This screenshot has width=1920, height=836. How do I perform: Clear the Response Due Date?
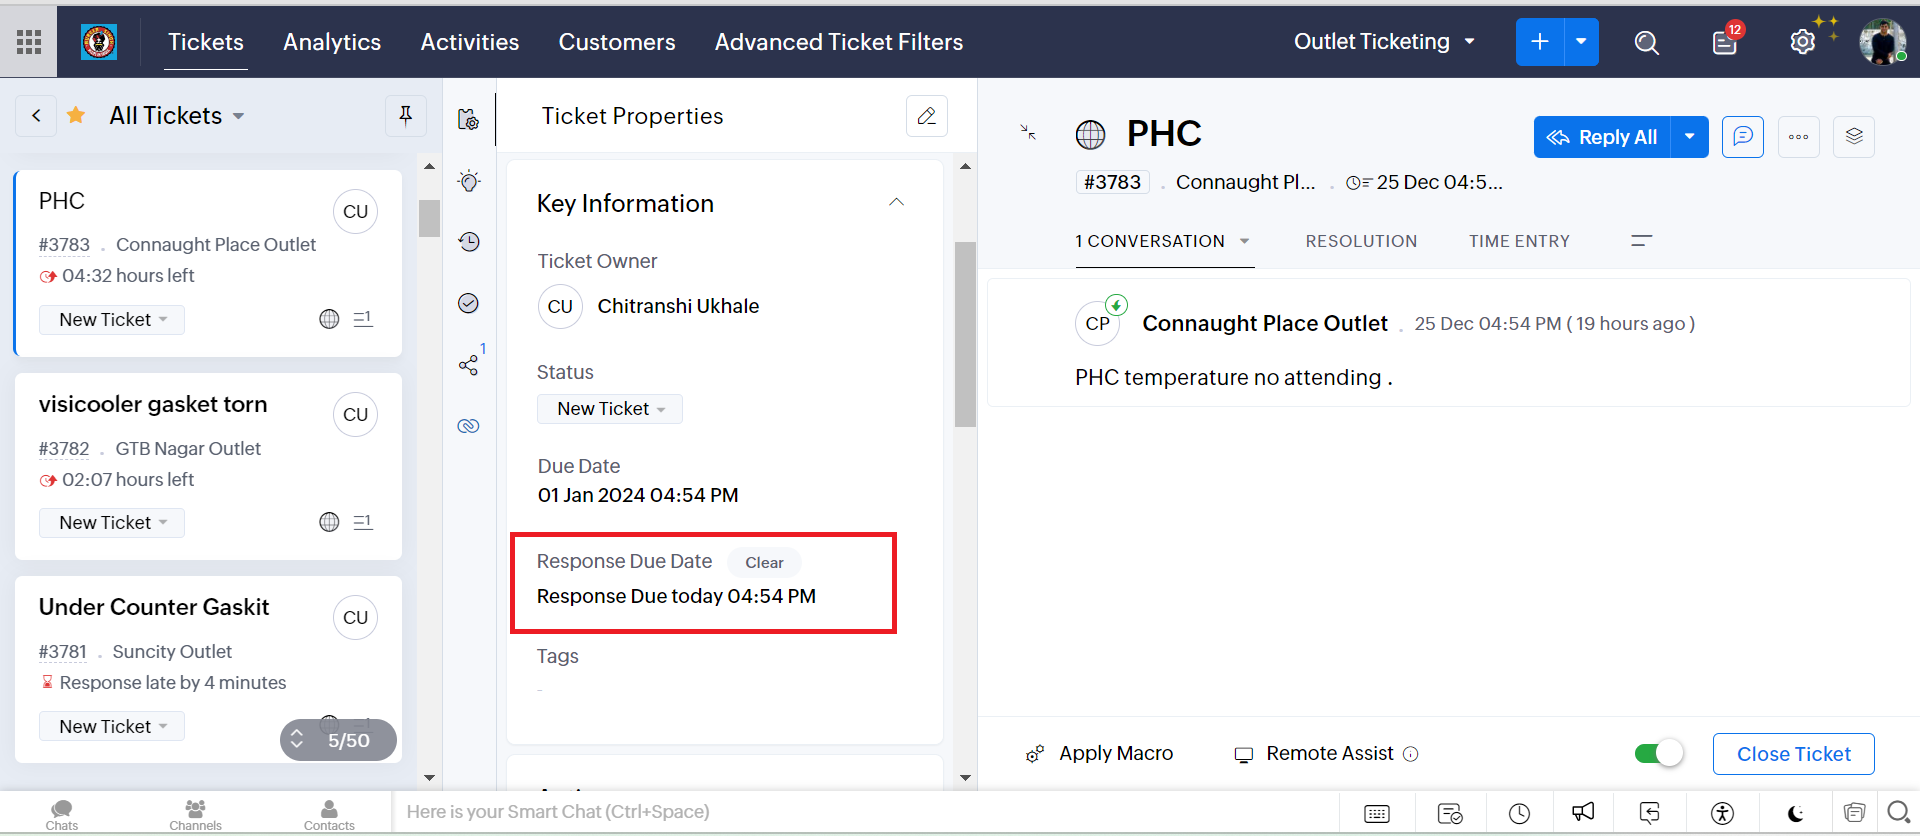tap(764, 563)
